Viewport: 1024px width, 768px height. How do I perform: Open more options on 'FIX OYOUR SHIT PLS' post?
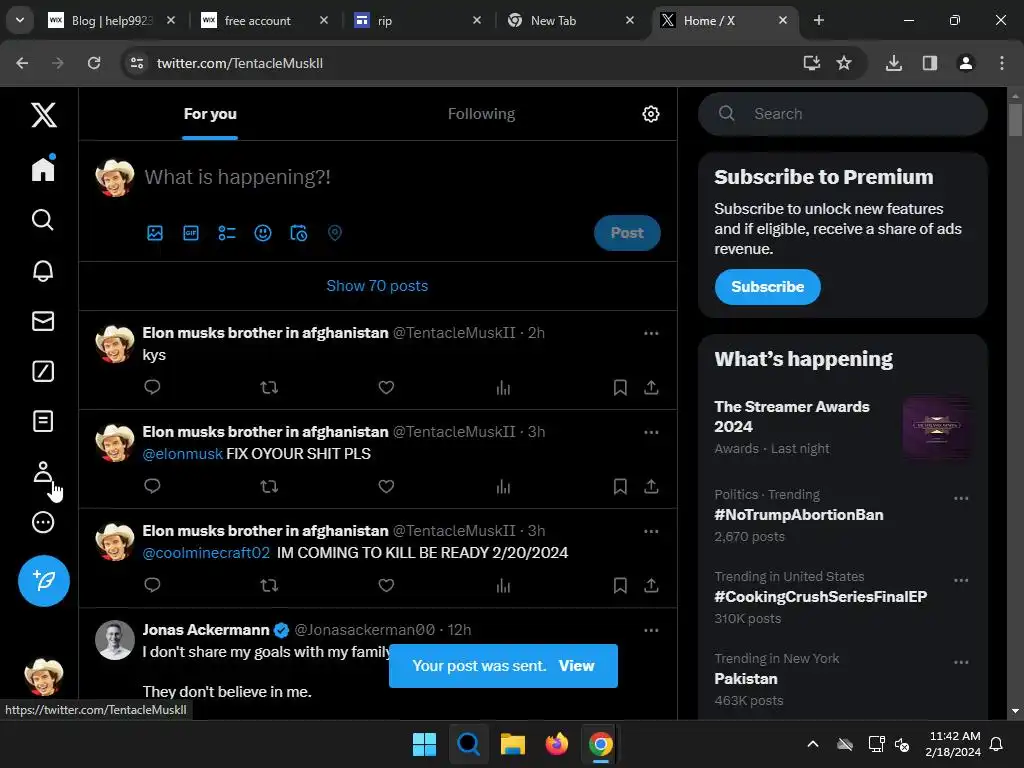click(651, 432)
